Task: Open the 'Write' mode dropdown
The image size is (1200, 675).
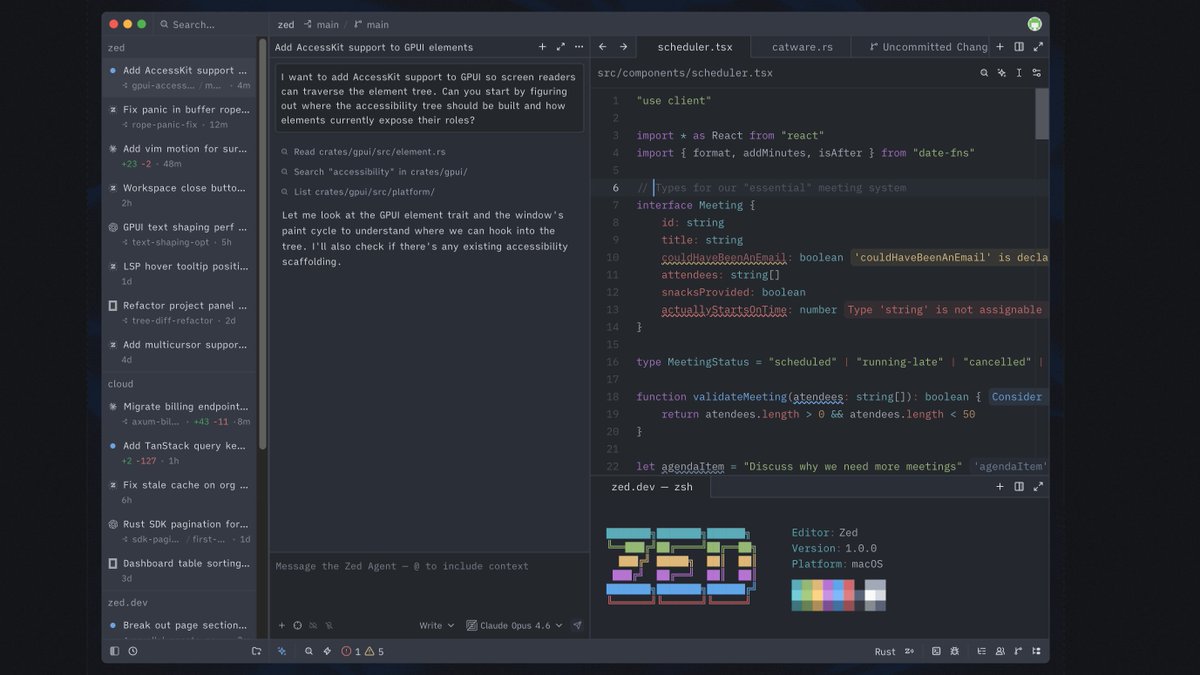Action: 436,626
